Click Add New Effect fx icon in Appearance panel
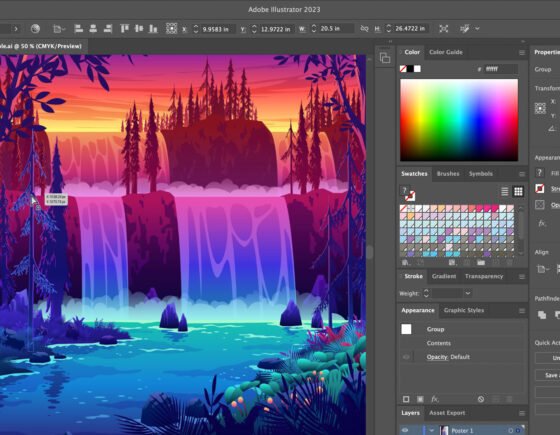 (435, 399)
